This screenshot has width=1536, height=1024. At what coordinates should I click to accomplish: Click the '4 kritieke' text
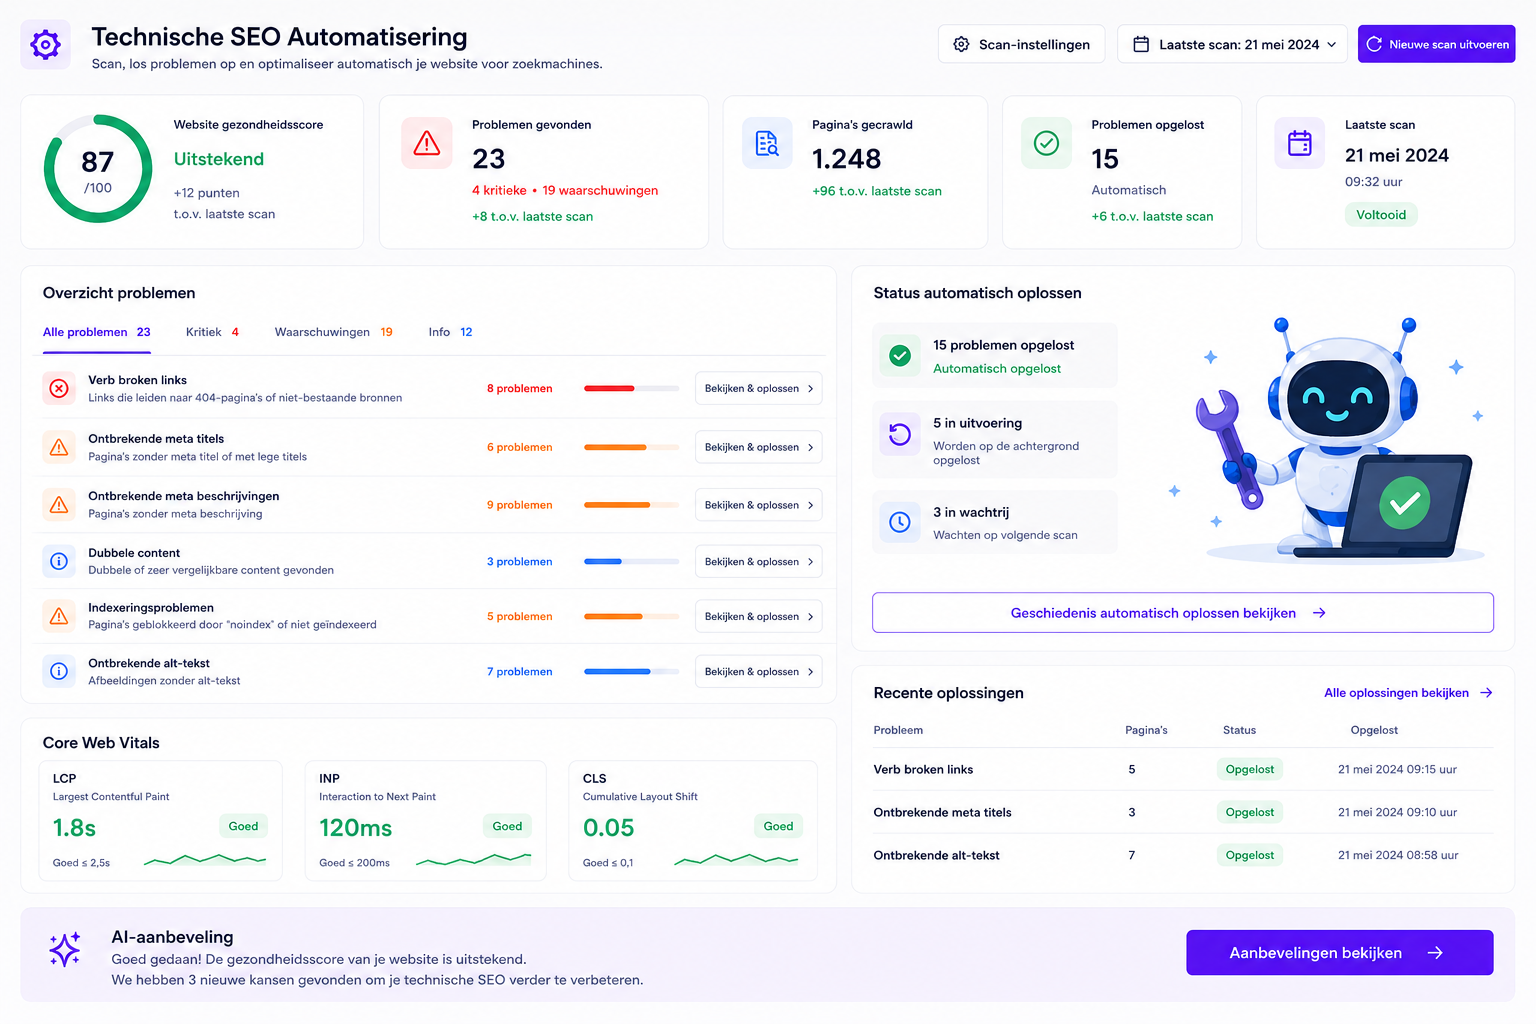tap(499, 190)
